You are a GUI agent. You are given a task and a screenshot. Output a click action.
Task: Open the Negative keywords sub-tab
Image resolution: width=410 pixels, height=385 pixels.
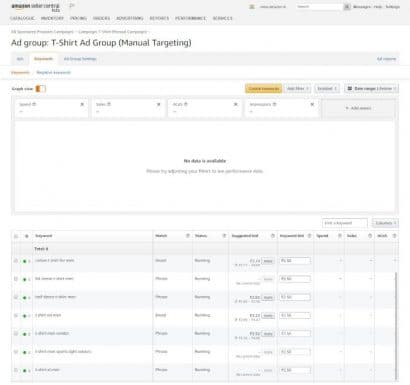53,72
